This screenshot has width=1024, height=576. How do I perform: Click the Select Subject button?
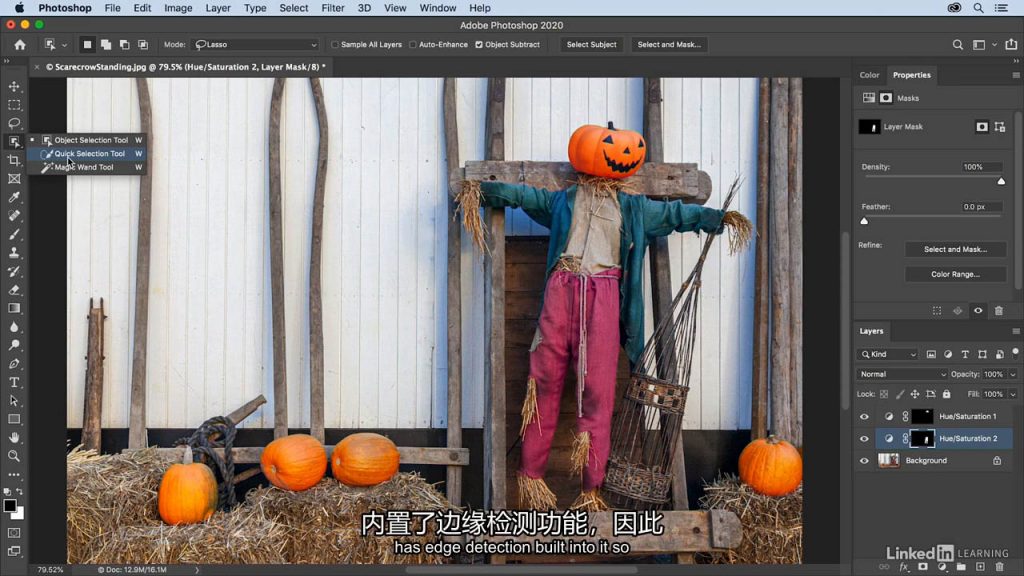591,44
